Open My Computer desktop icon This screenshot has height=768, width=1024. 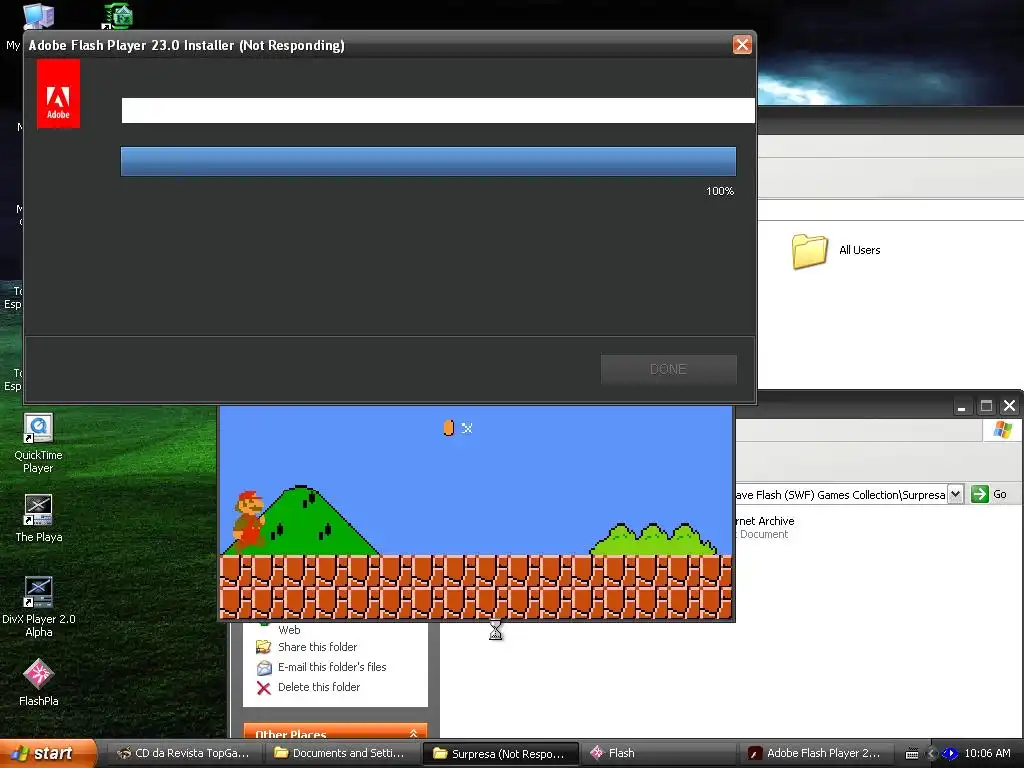click(38, 16)
